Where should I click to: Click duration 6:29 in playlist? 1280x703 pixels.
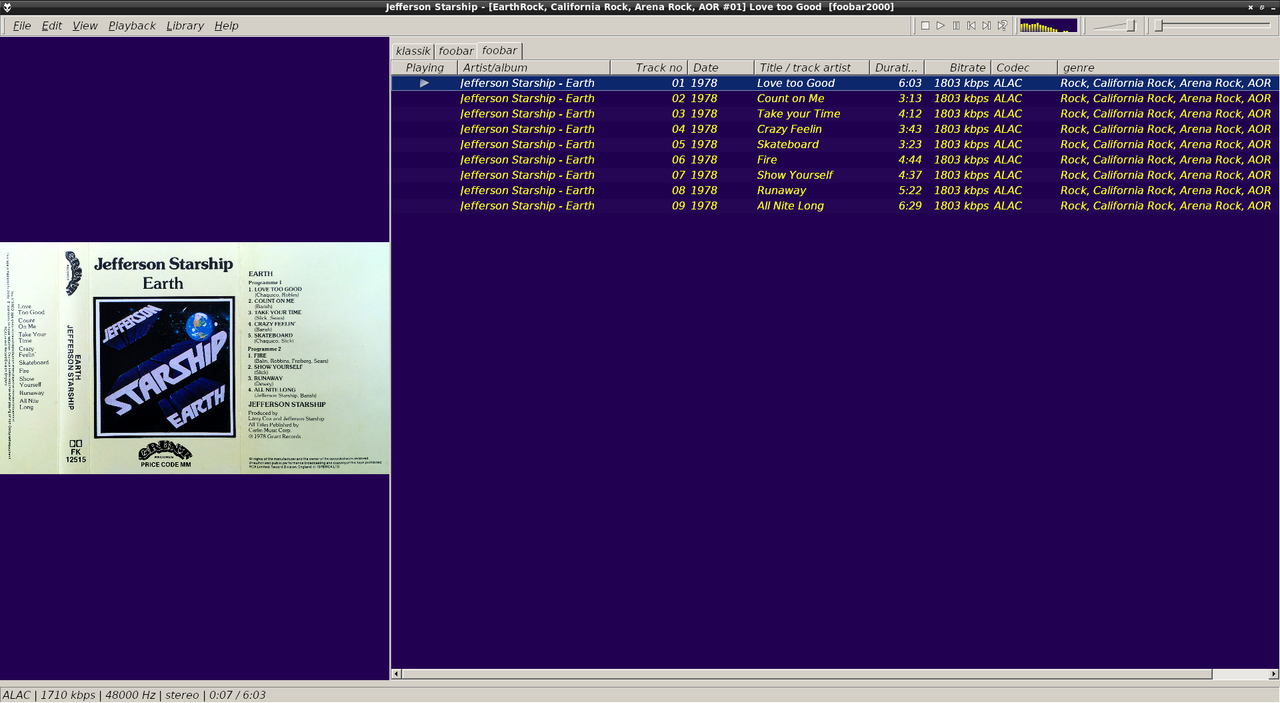[x=910, y=205]
